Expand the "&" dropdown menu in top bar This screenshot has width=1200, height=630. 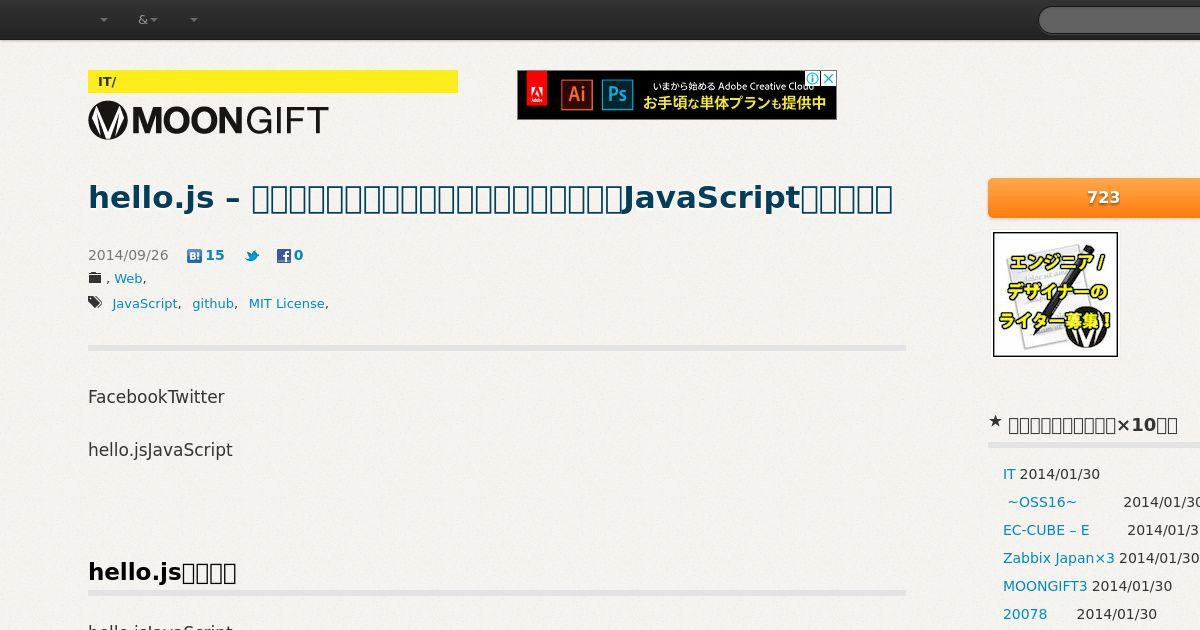tap(148, 20)
